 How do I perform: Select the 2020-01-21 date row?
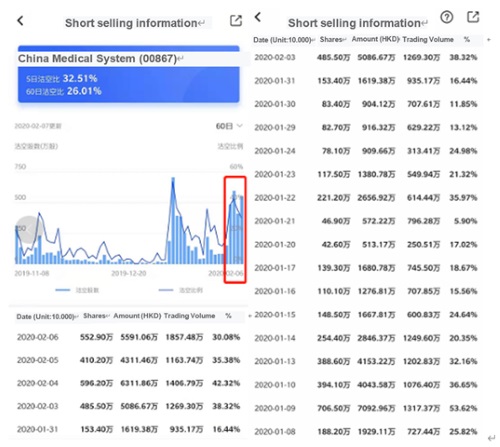point(366,221)
